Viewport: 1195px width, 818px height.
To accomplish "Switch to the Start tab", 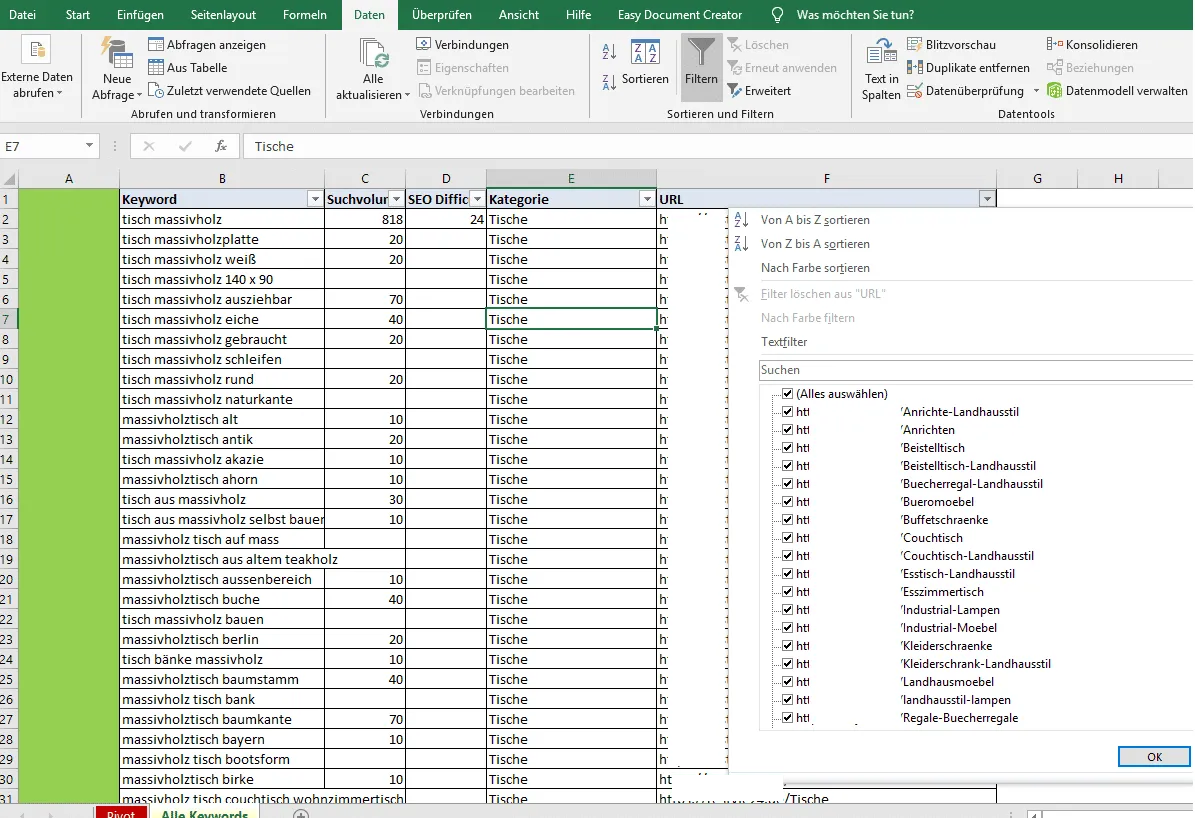I will click(x=78, y=14).
